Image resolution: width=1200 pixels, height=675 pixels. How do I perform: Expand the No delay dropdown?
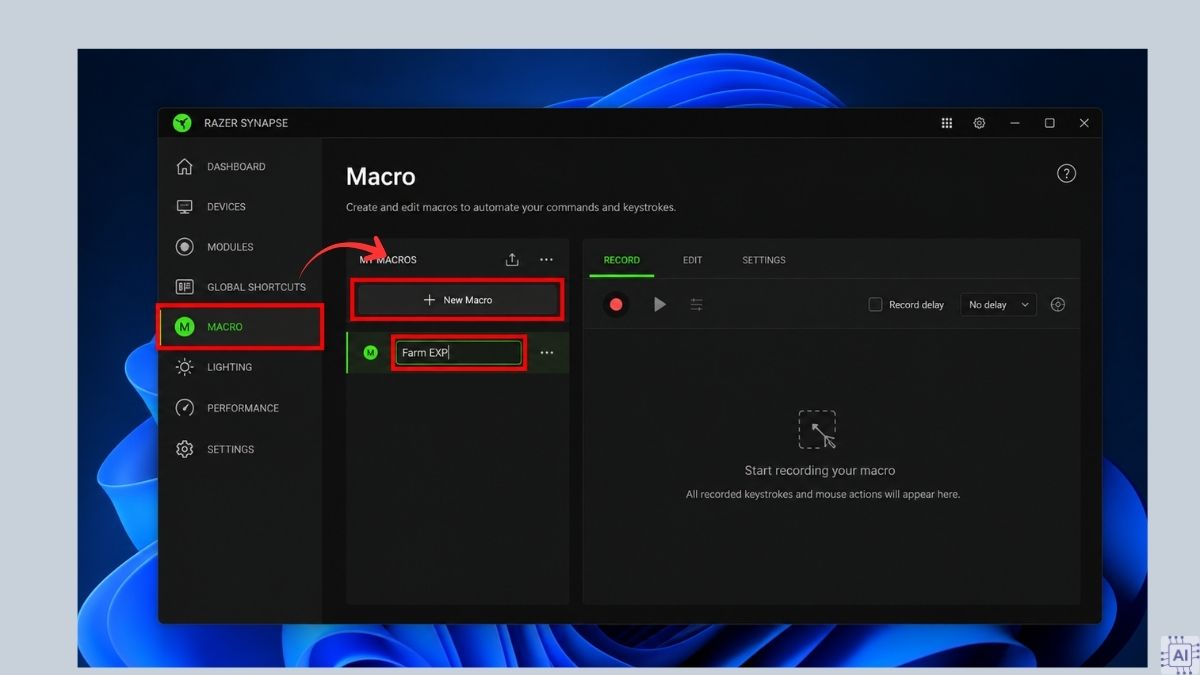tap(998, 305)
